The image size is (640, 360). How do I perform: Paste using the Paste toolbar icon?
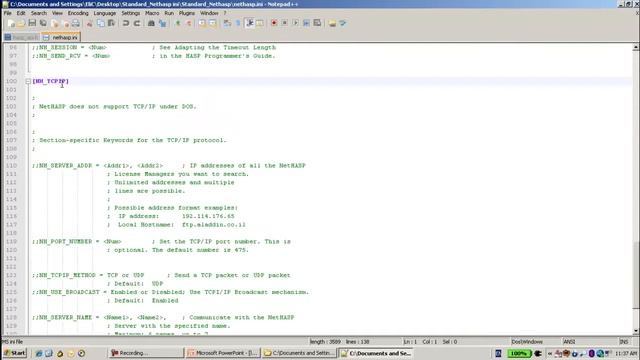[111, 23]
